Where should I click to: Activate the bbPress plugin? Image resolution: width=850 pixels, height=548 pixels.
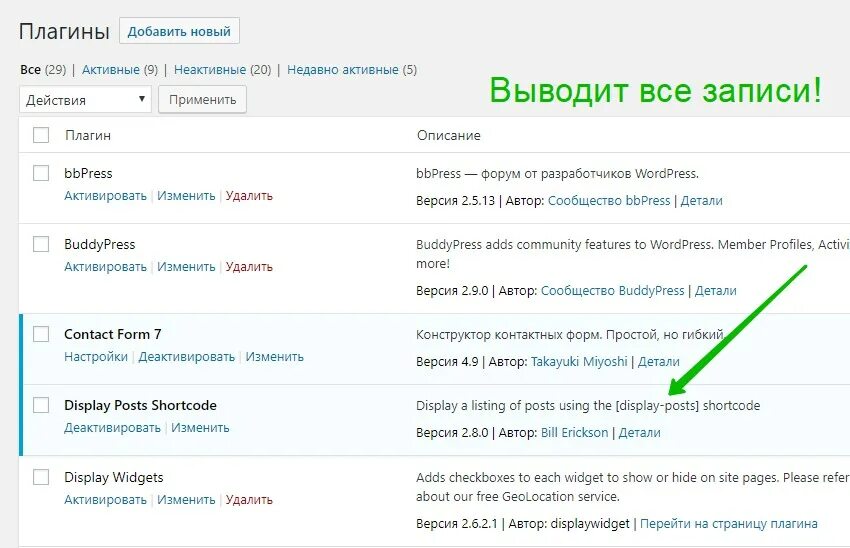click(105, 196)
